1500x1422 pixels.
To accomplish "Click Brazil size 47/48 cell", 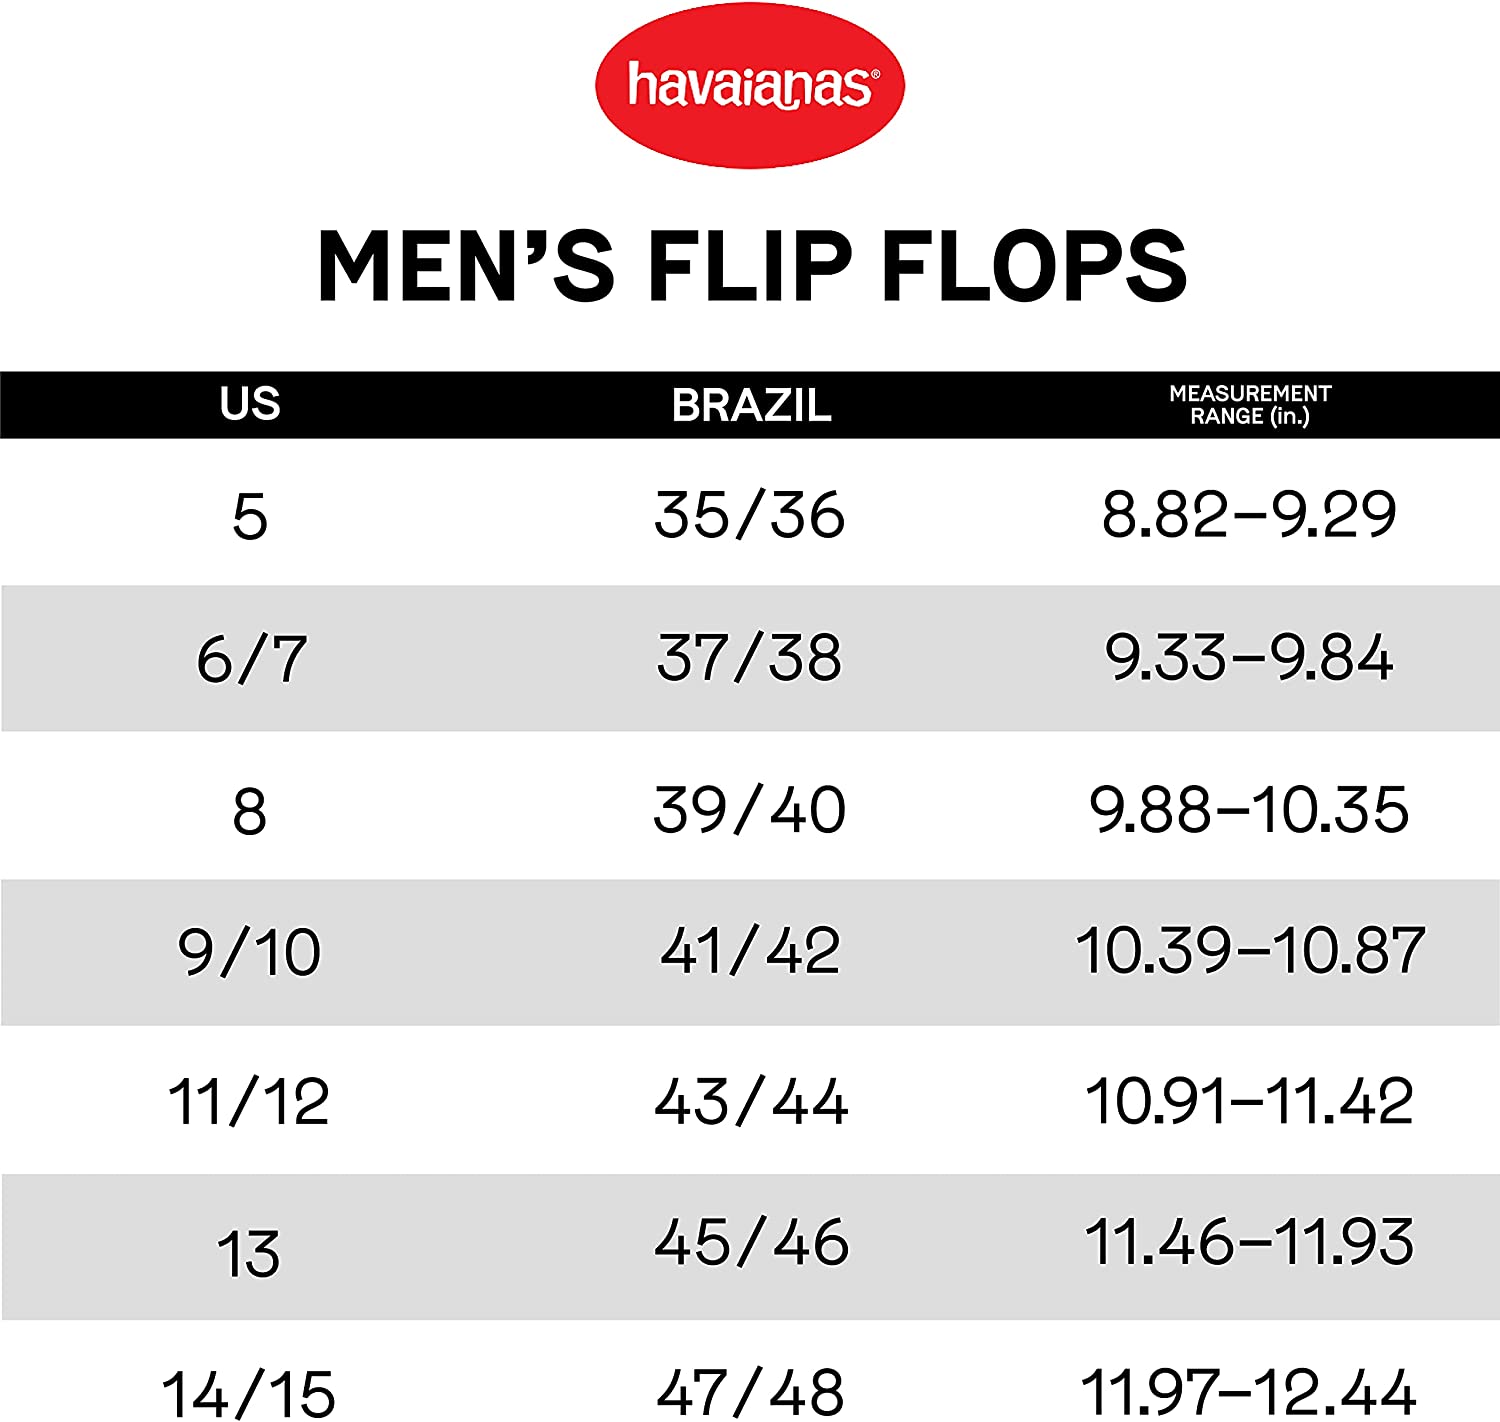I will point(751,1392).
